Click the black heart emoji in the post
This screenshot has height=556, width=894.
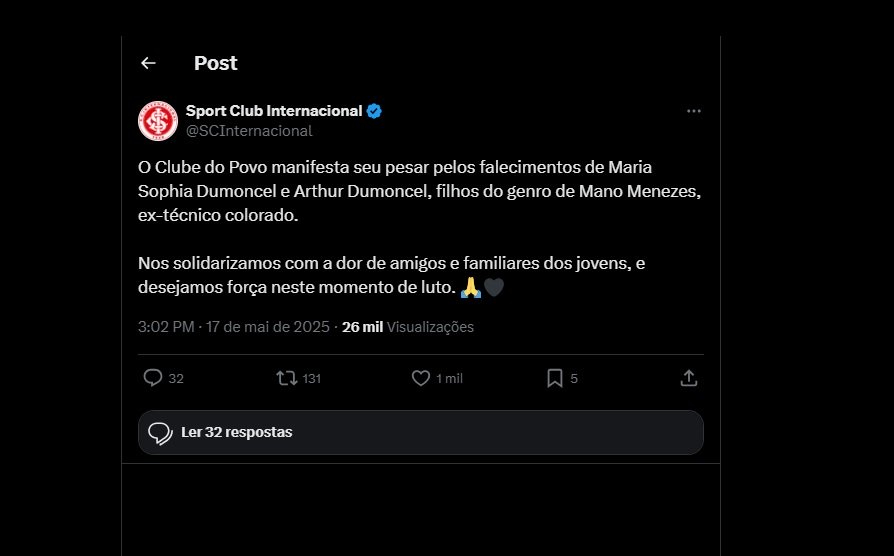coord(494,288)
